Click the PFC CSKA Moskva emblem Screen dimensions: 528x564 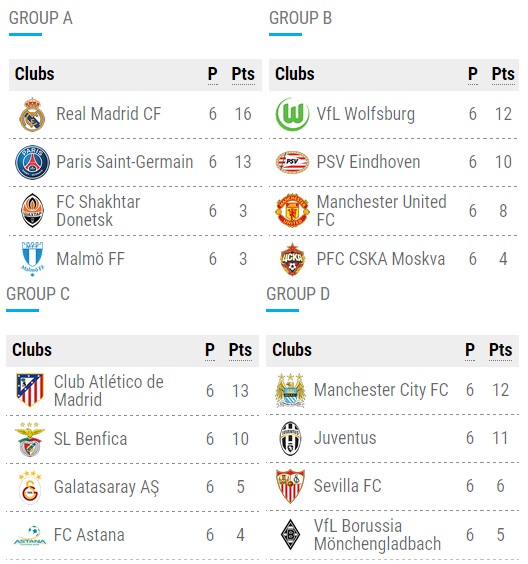click(292, 259)
